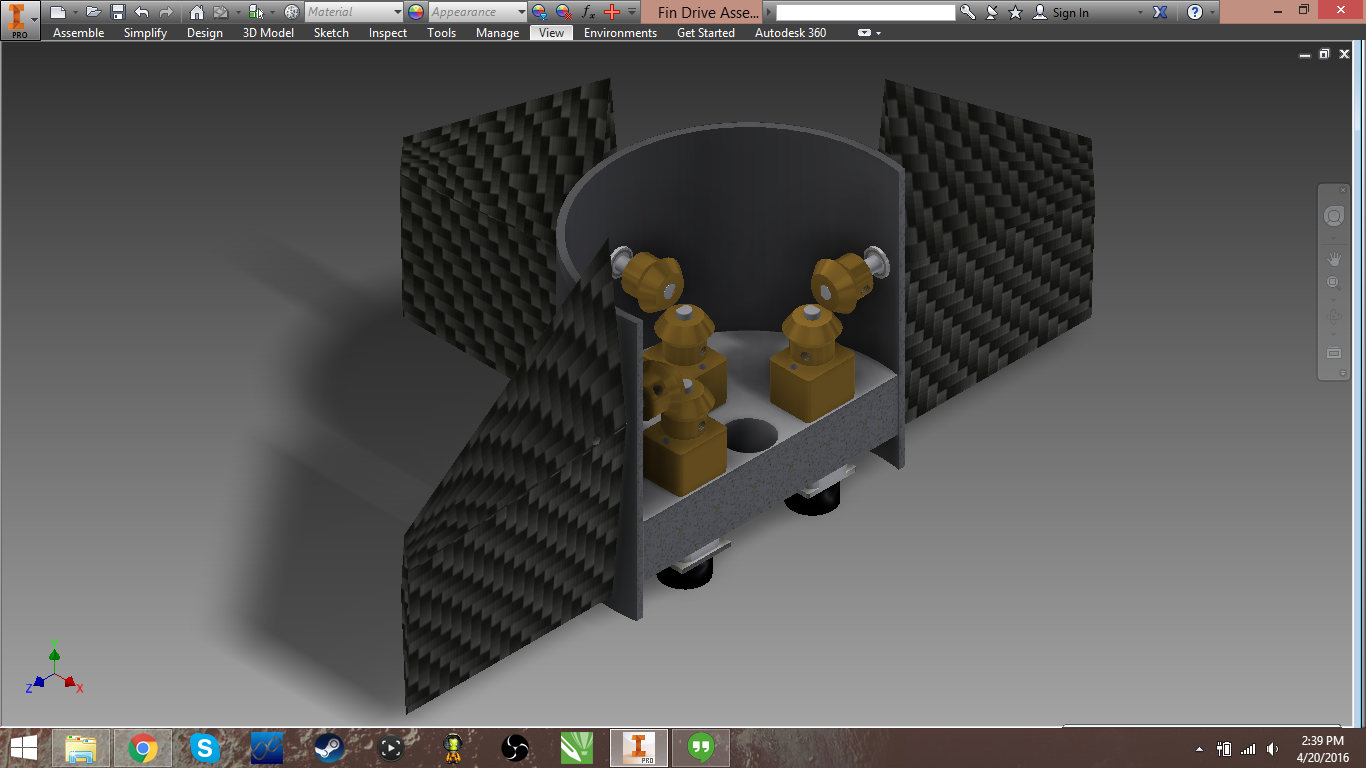The width and height of the screenshot is (1366, 768).
Task: Open the 3D Model ribbon tab
Action: pyautogui.click(x=269, y=33)
